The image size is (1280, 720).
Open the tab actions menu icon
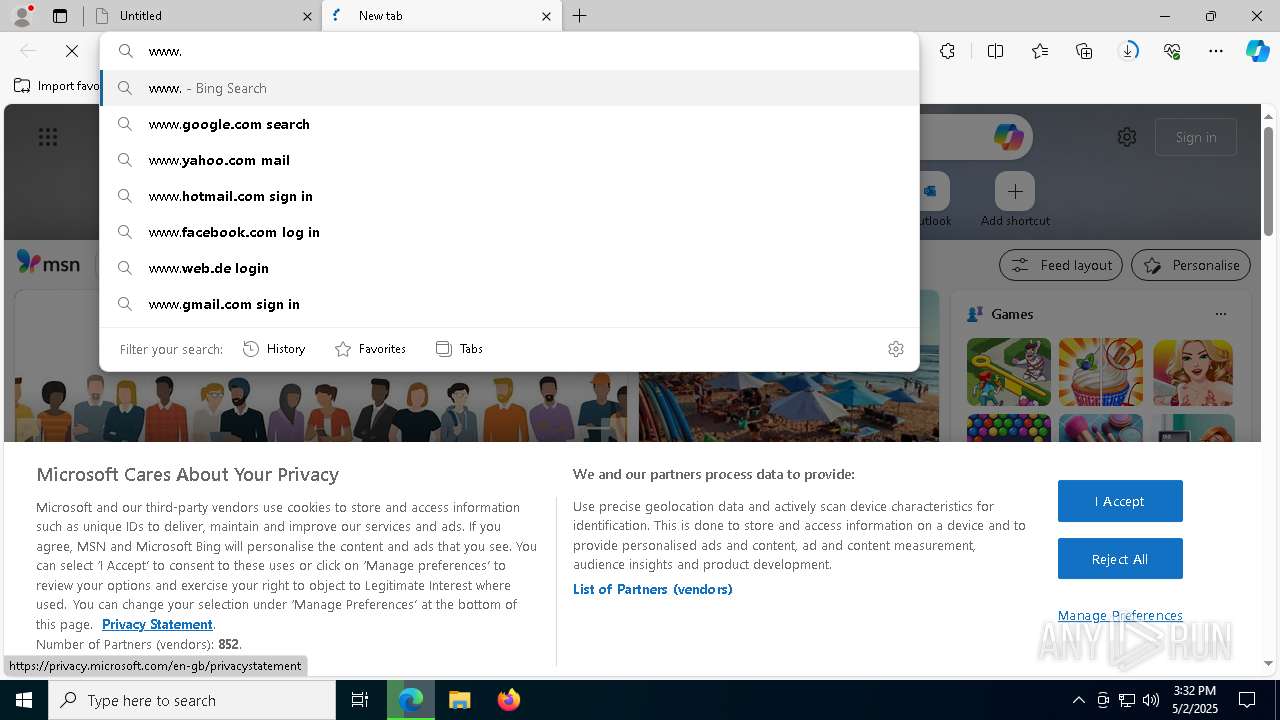click(x=60, y=16)
